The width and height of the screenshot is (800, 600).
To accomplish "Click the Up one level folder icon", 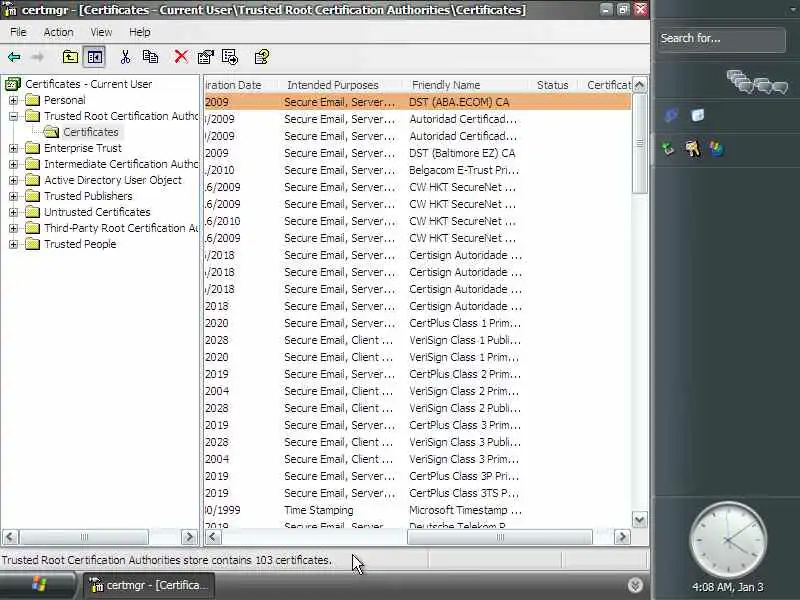I will tap(70, 57).
